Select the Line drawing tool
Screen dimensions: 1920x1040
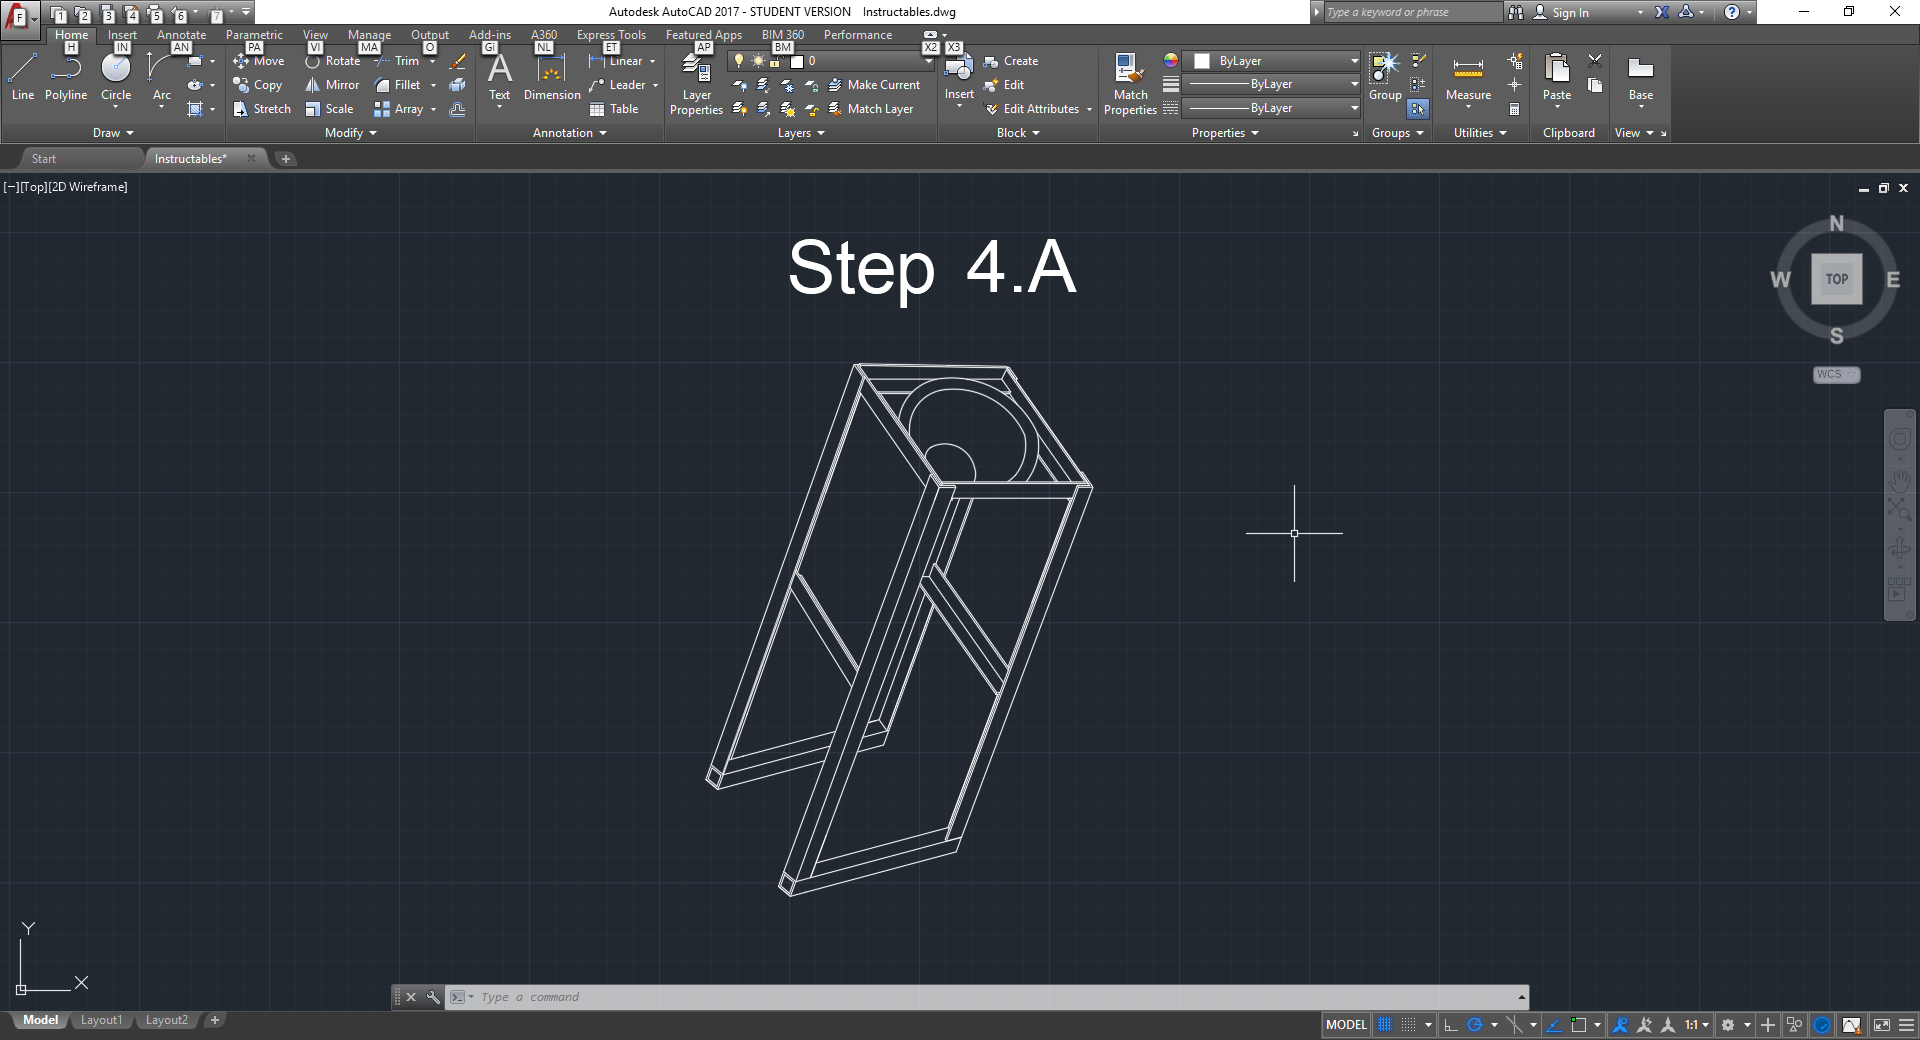tap(23, 77)
